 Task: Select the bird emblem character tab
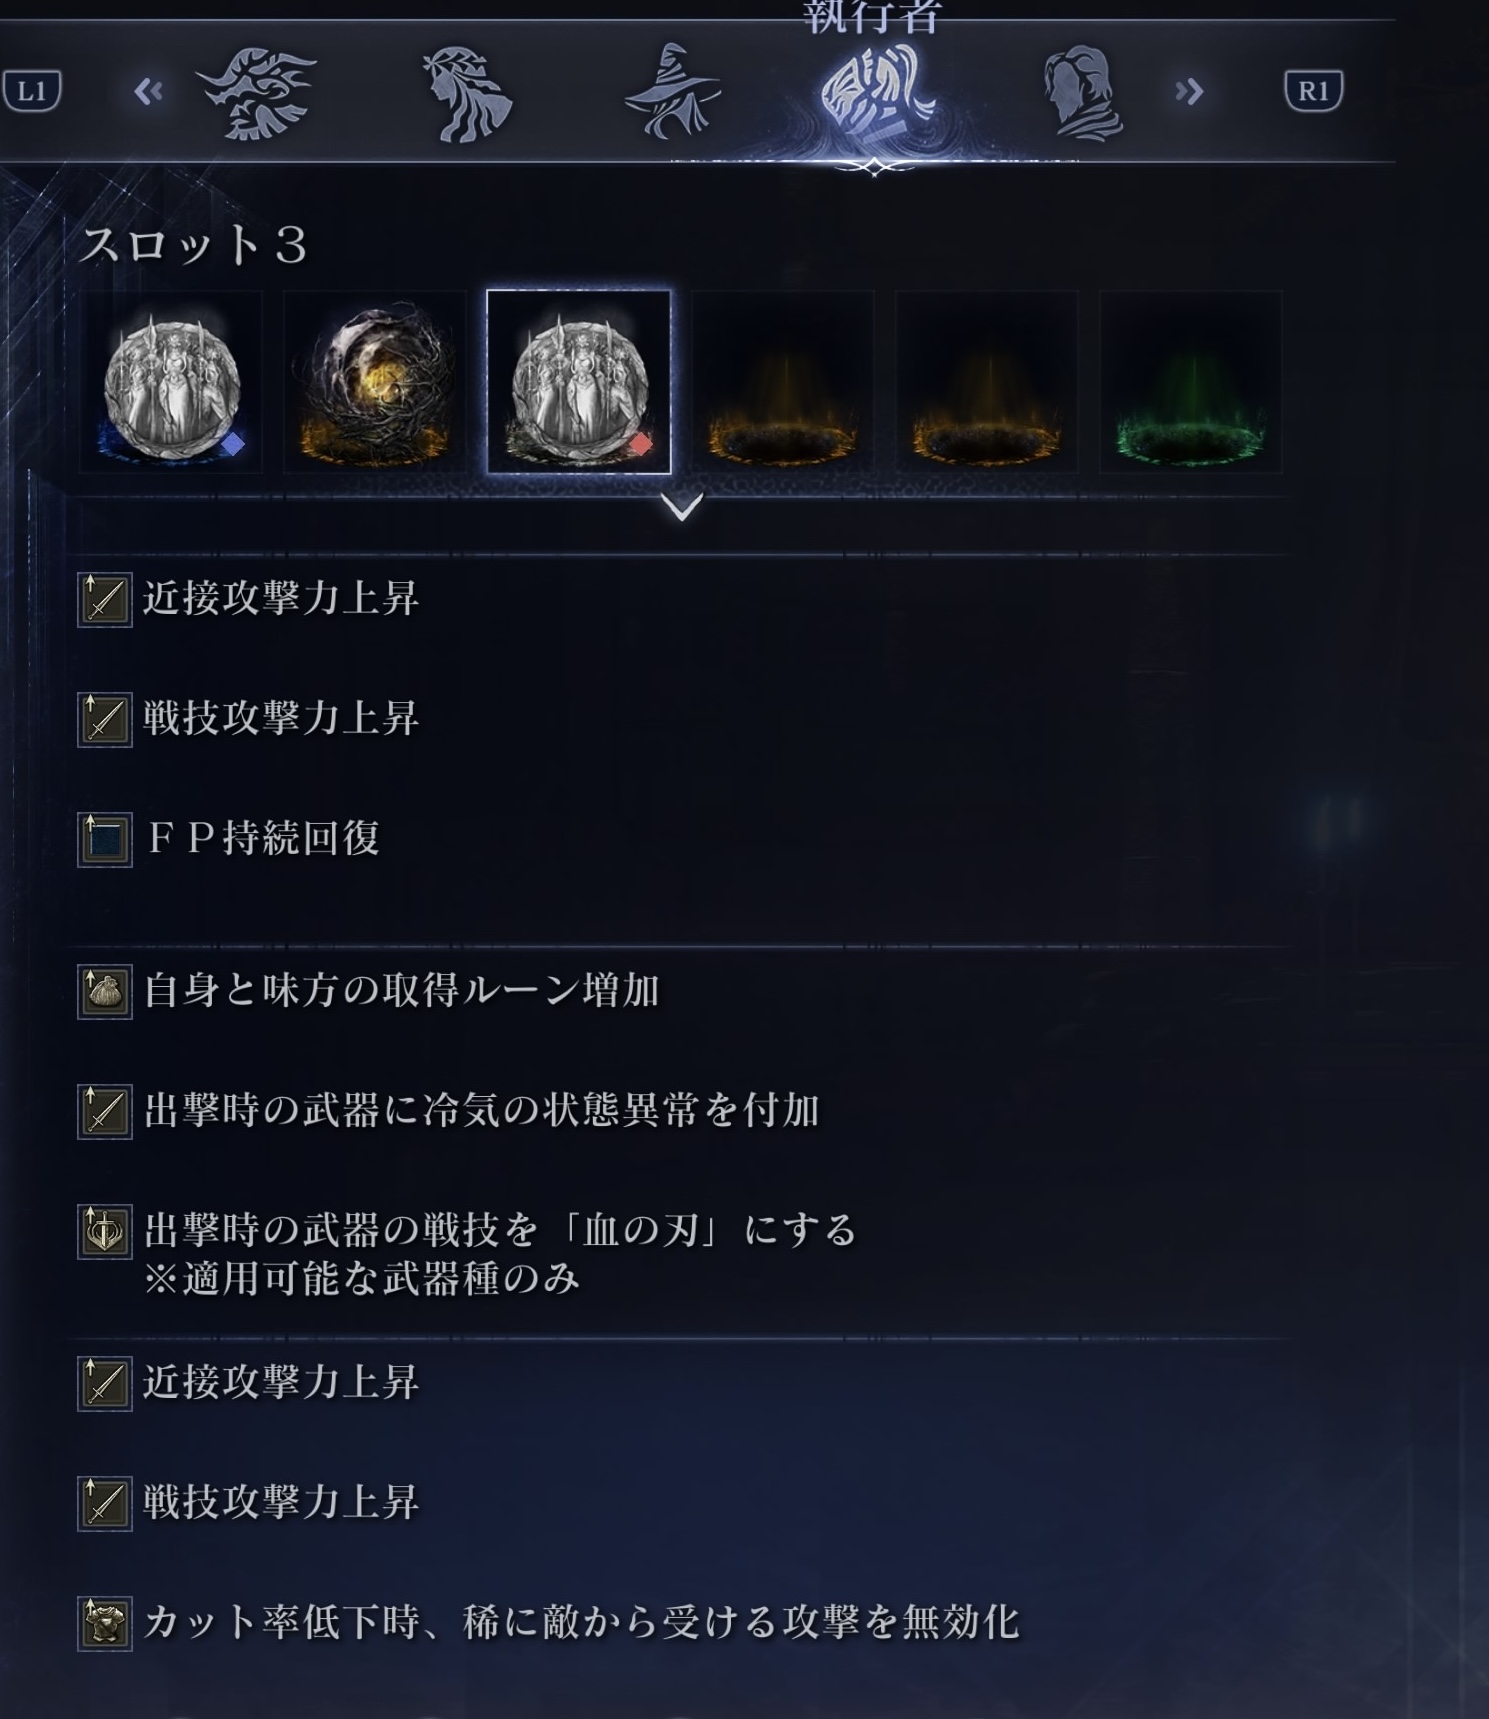[260, 92]
